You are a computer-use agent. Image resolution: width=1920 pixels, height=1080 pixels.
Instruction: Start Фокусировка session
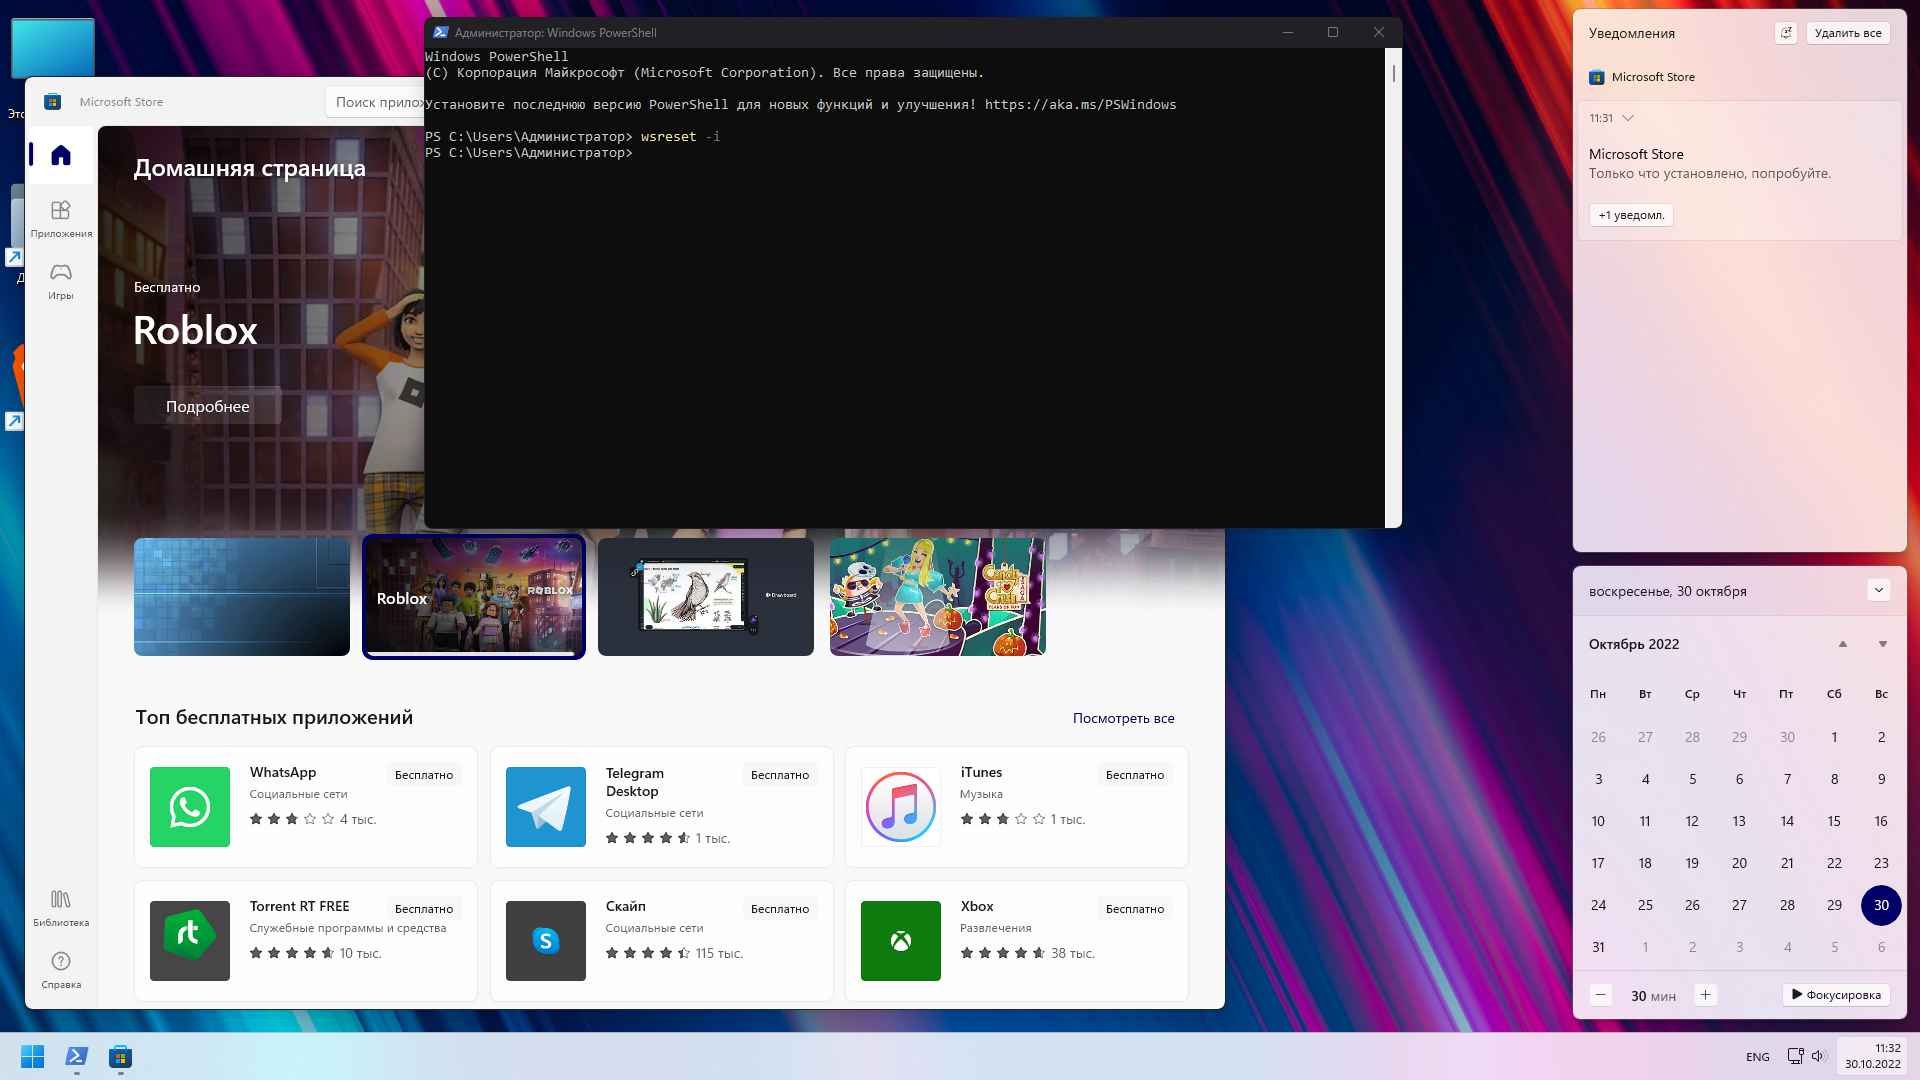click(x=1836, y=995)
